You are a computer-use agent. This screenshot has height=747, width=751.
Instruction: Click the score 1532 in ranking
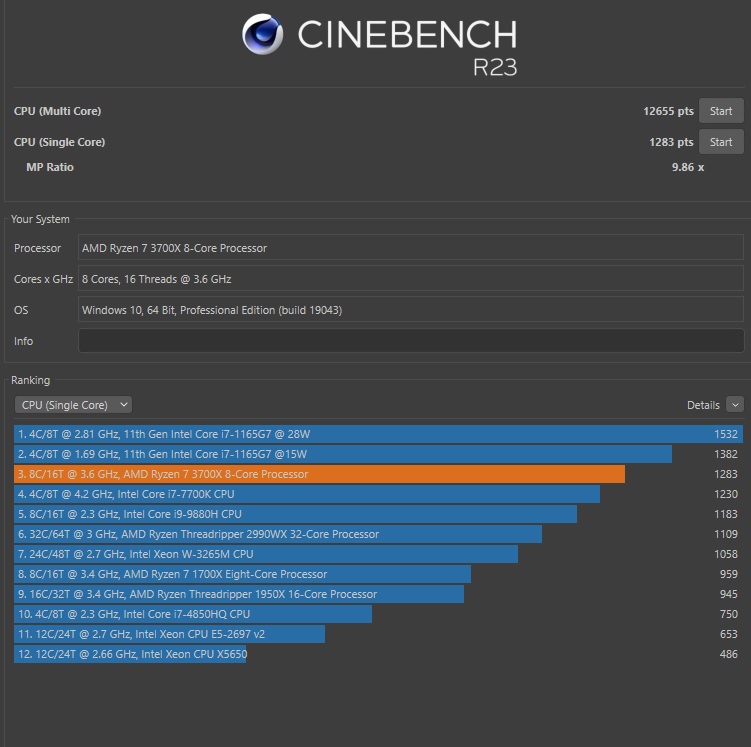tap(726, 434)
